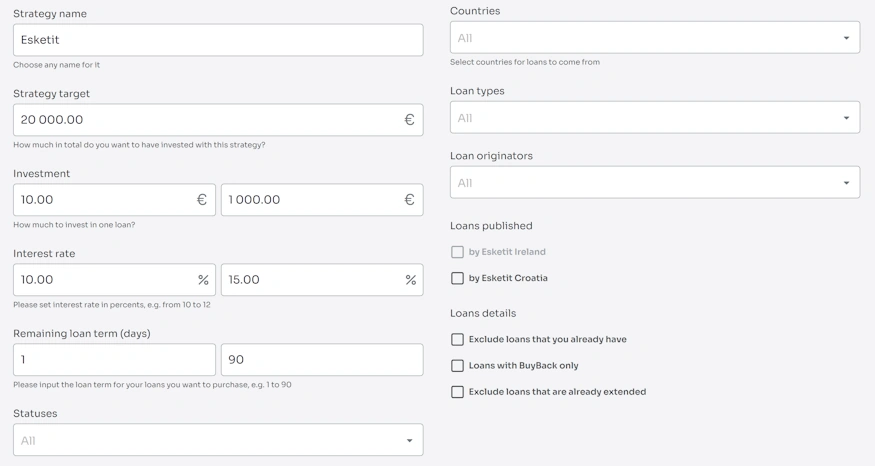Click percent symbol in minimum Interest rate

(x=203, y=280)
